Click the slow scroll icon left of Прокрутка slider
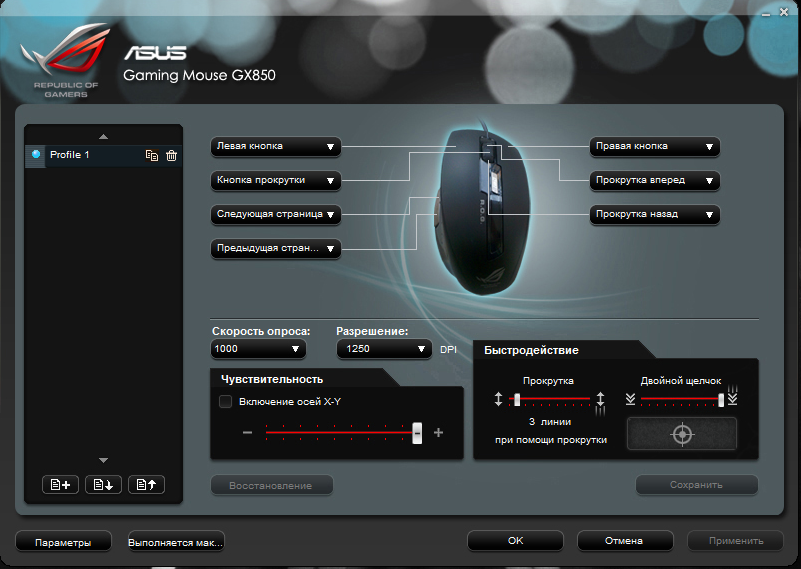This screenshot has height=569, width=801. 499,399
